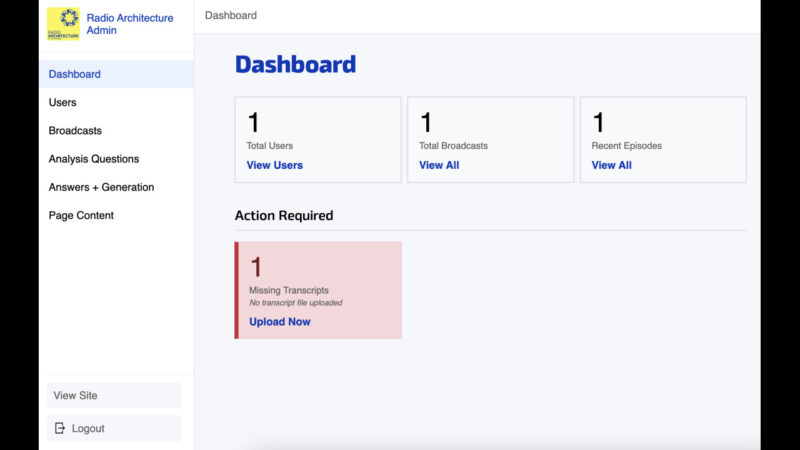Click the Recent Episodes stat card

(x=663, y=130)
